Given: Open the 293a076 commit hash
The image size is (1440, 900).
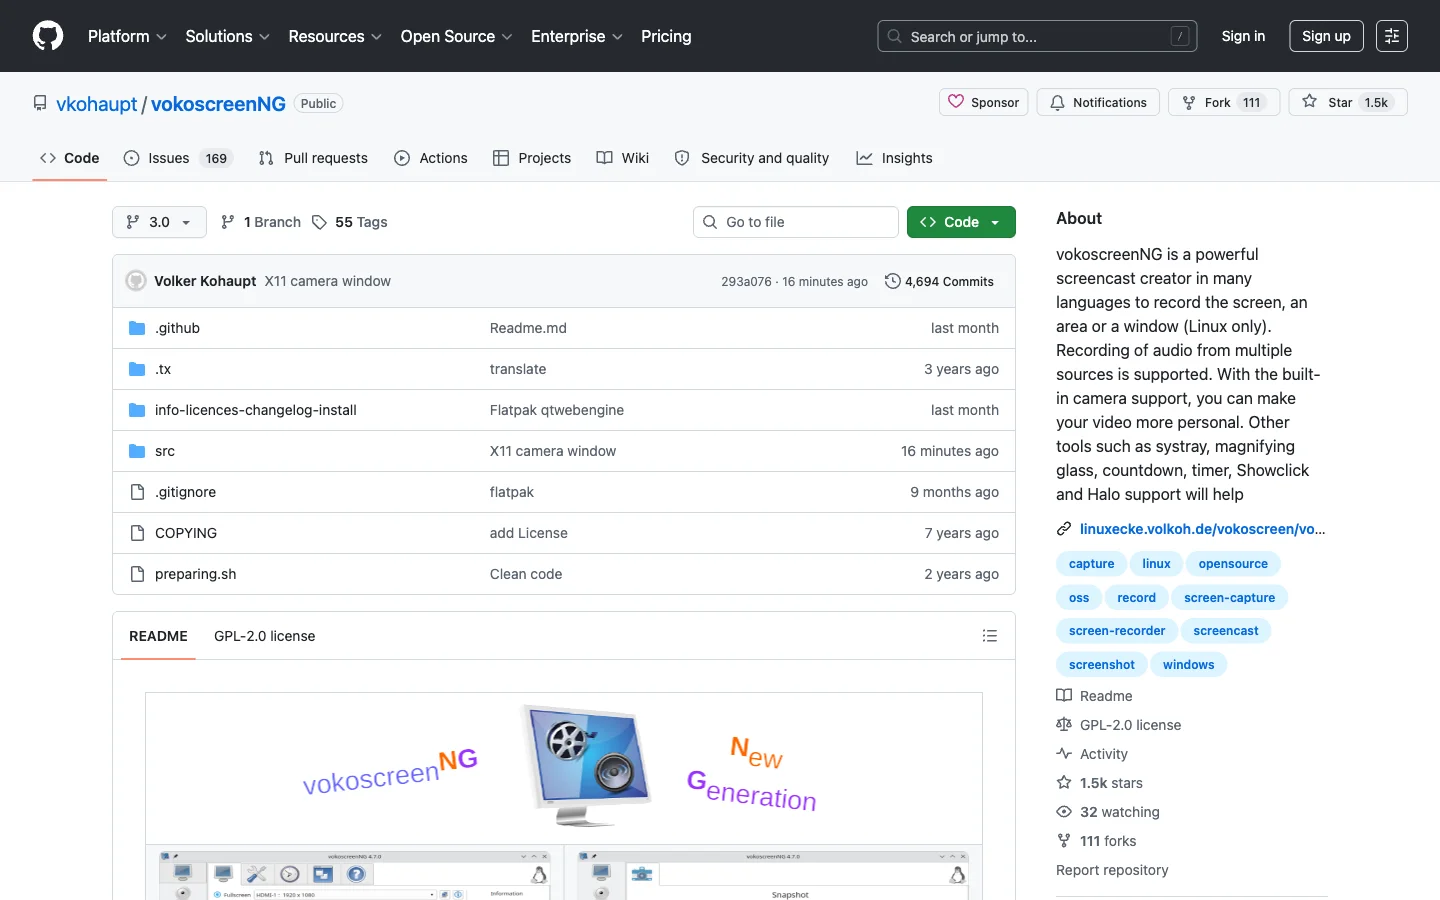Looking at the screenshot, I should (x=746, y=282).
